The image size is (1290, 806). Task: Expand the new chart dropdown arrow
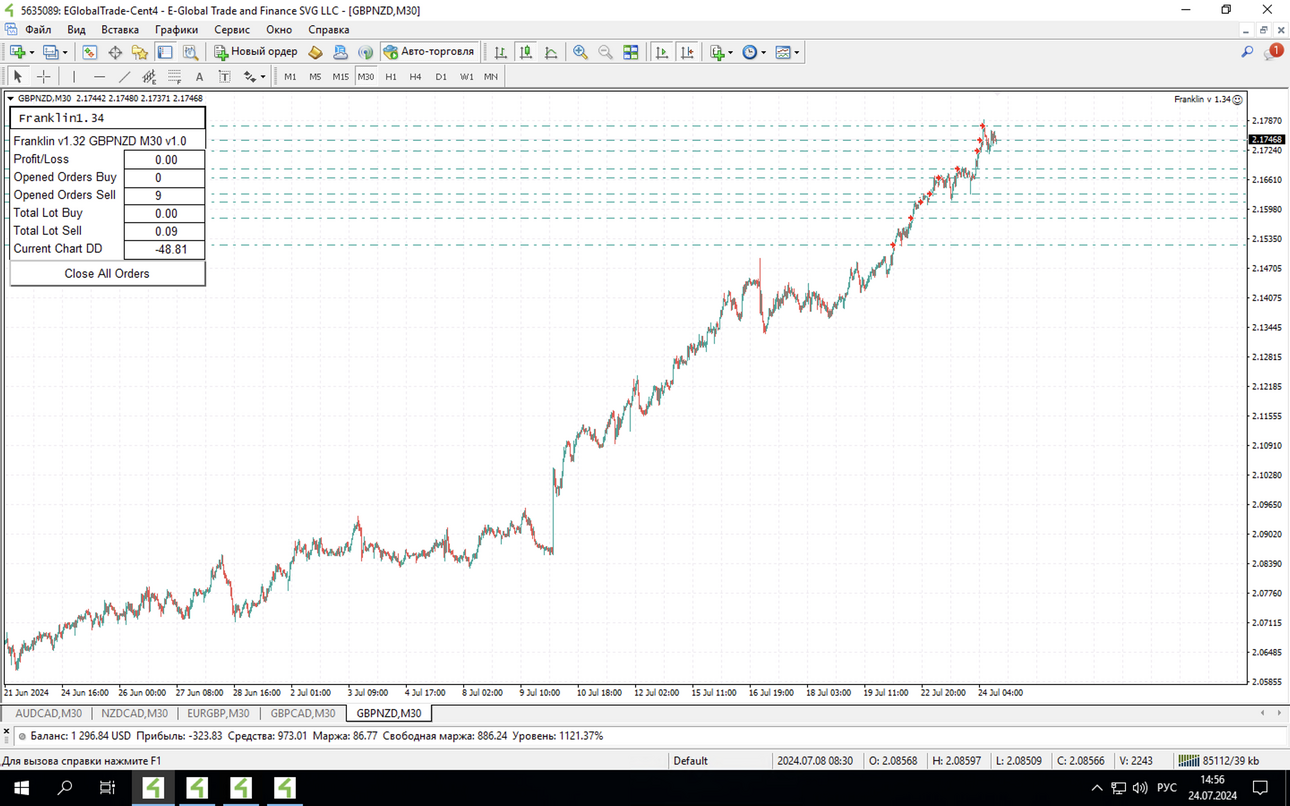pos(32,52)
